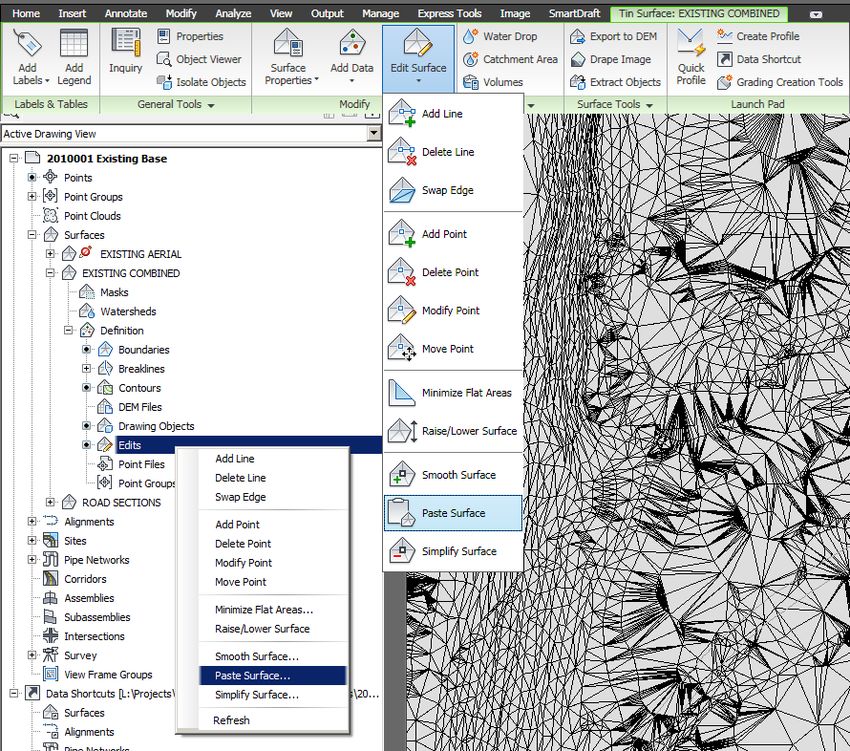Select the View Frame Groups tree item

pyautogui.click(x=108, y=675)
